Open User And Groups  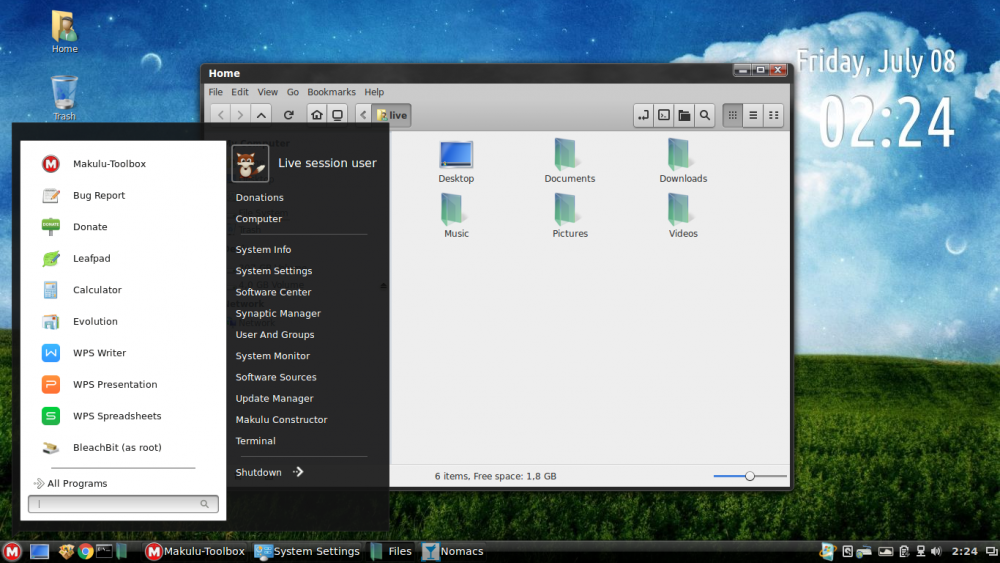click(x=275, y=335)
